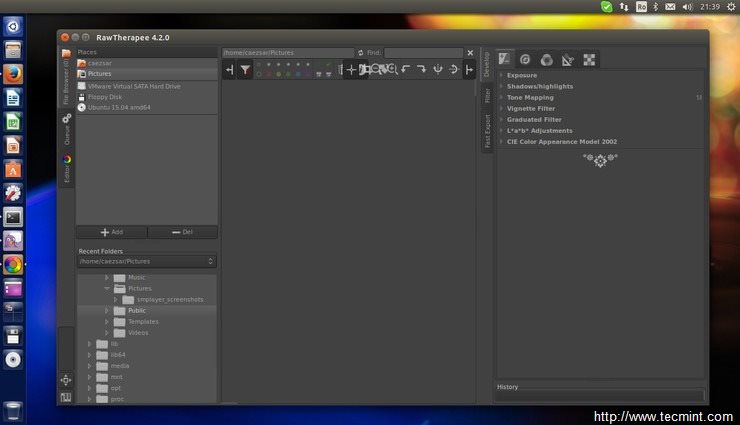
Task: Select the Public folder in tree
Action: (x=137, y=311)
